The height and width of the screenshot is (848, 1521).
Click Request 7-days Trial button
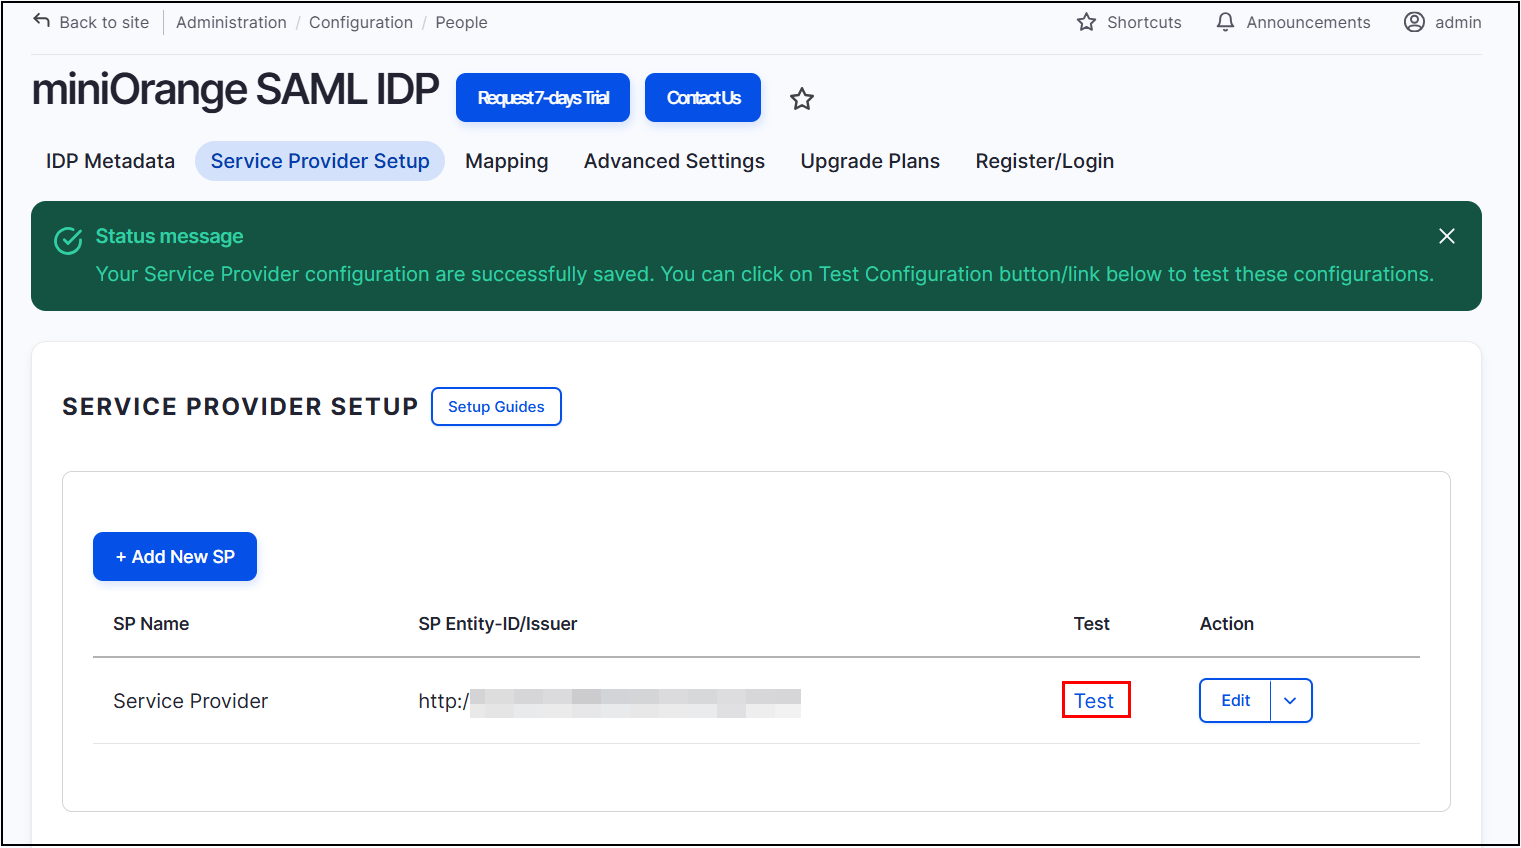coord(543,97)
